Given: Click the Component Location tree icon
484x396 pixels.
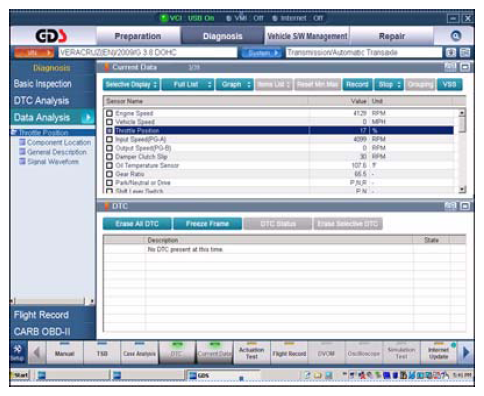Looking at the screenshot, I should tap(22, 142).
